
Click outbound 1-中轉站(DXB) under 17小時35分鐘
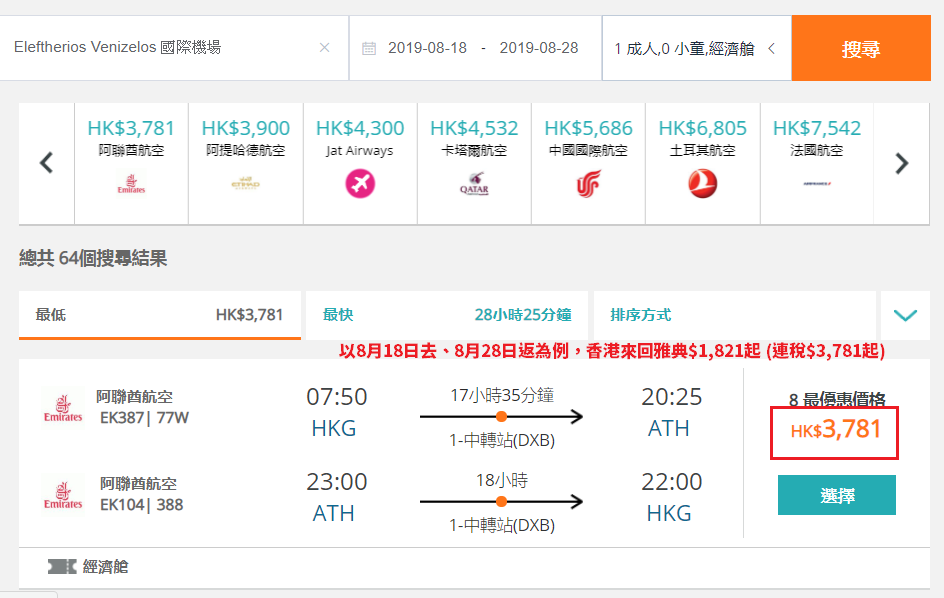[502, 440]
